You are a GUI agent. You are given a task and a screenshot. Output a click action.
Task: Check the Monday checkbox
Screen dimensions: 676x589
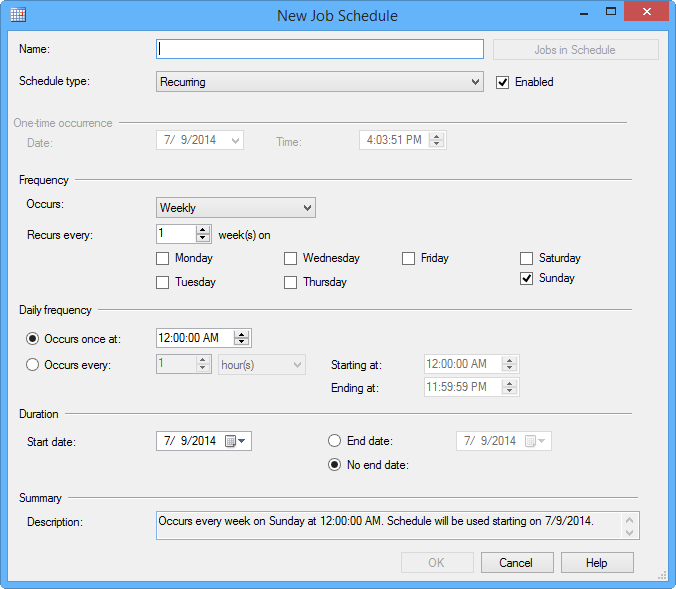163,259
